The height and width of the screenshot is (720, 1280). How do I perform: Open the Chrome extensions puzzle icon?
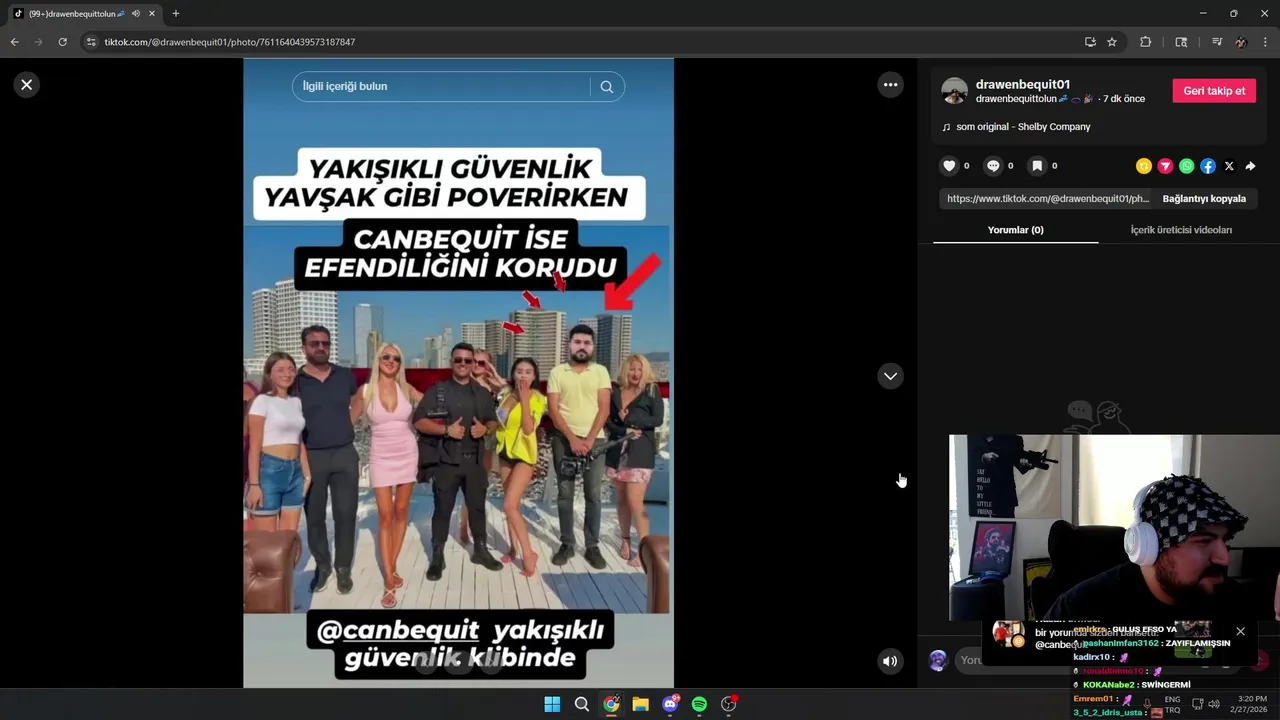1146,42
